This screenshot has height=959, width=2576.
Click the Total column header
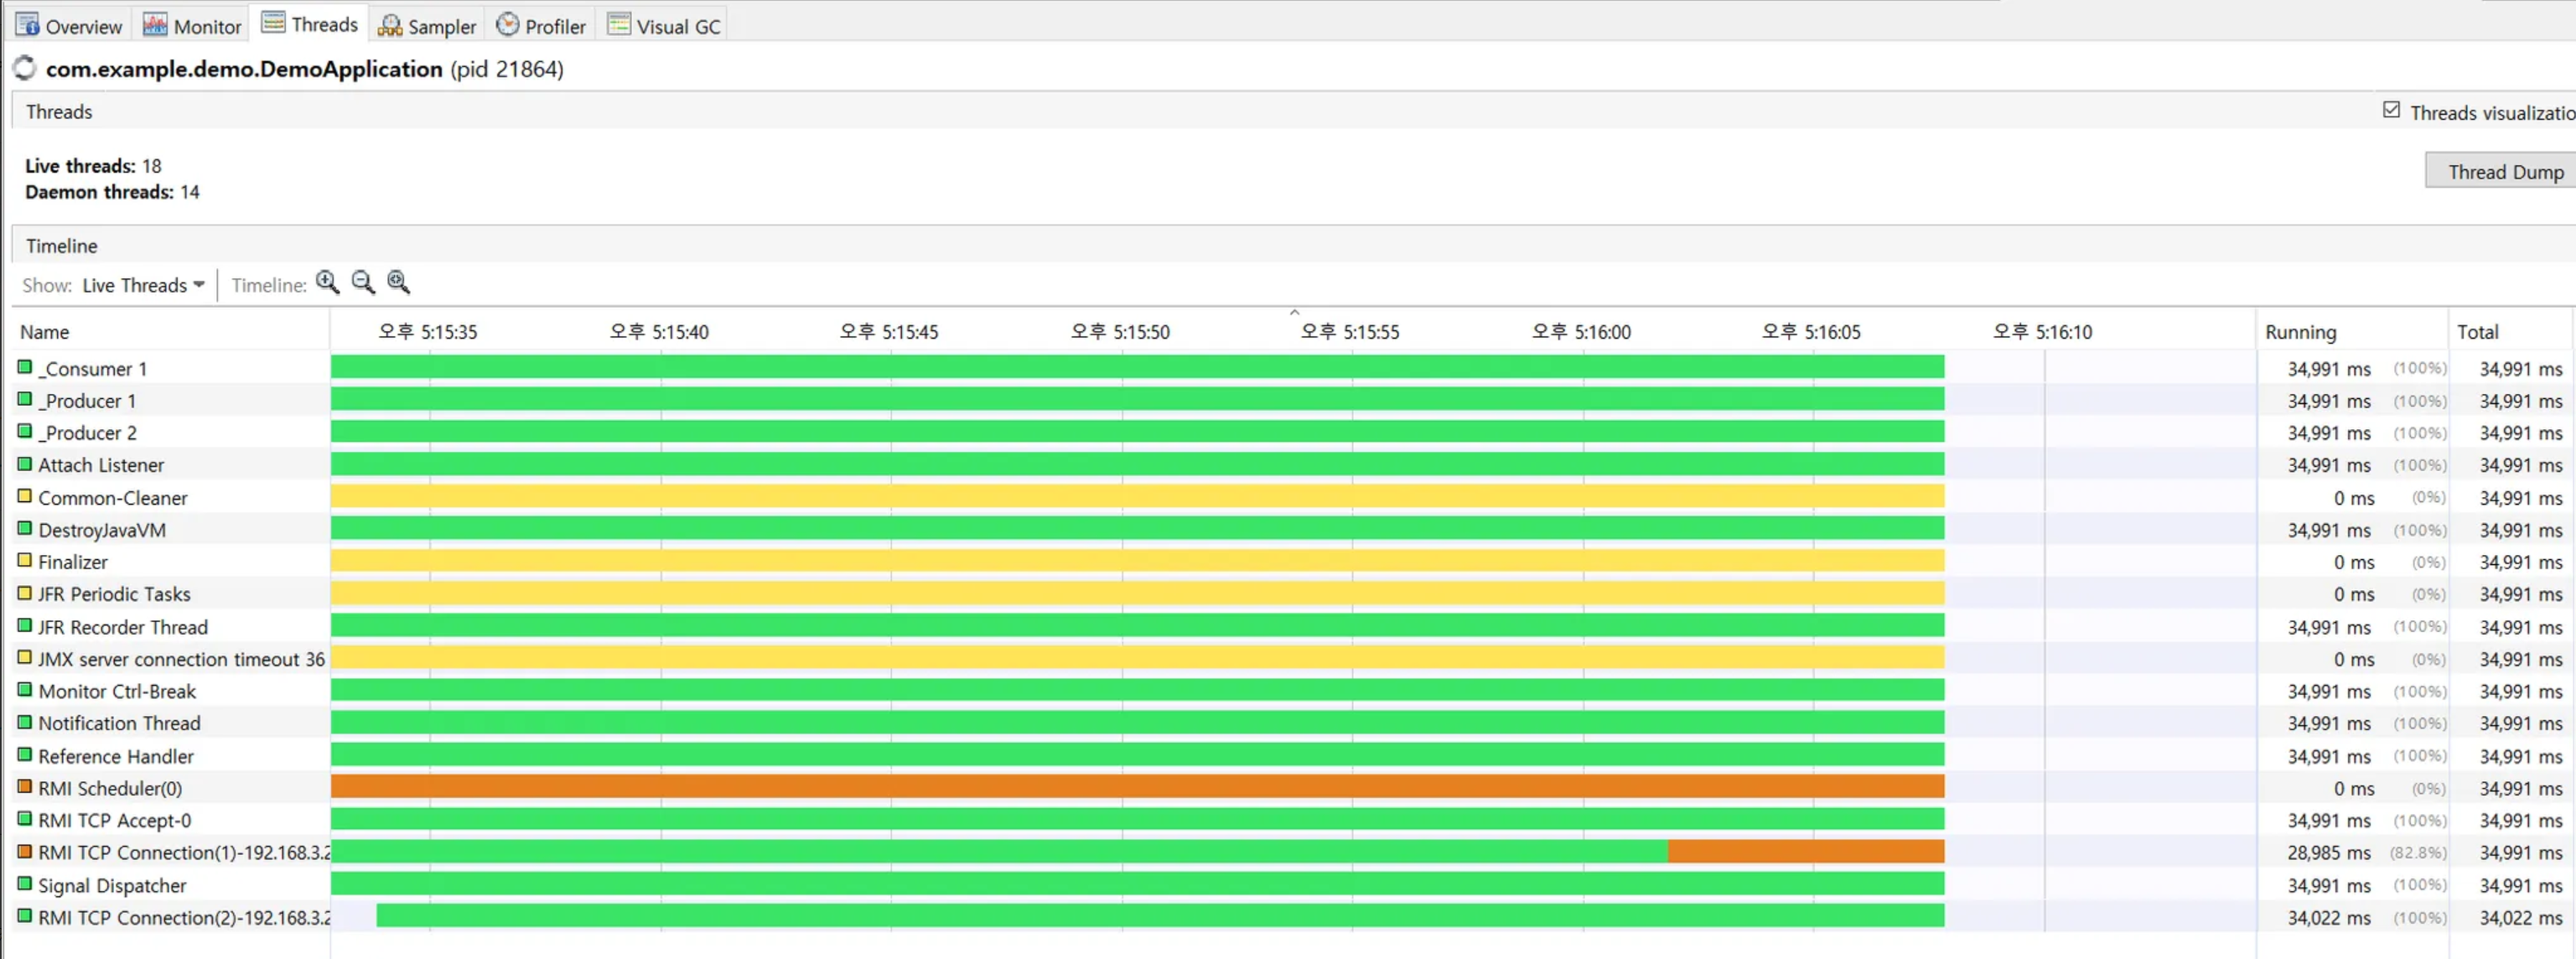pos(2477,332)
